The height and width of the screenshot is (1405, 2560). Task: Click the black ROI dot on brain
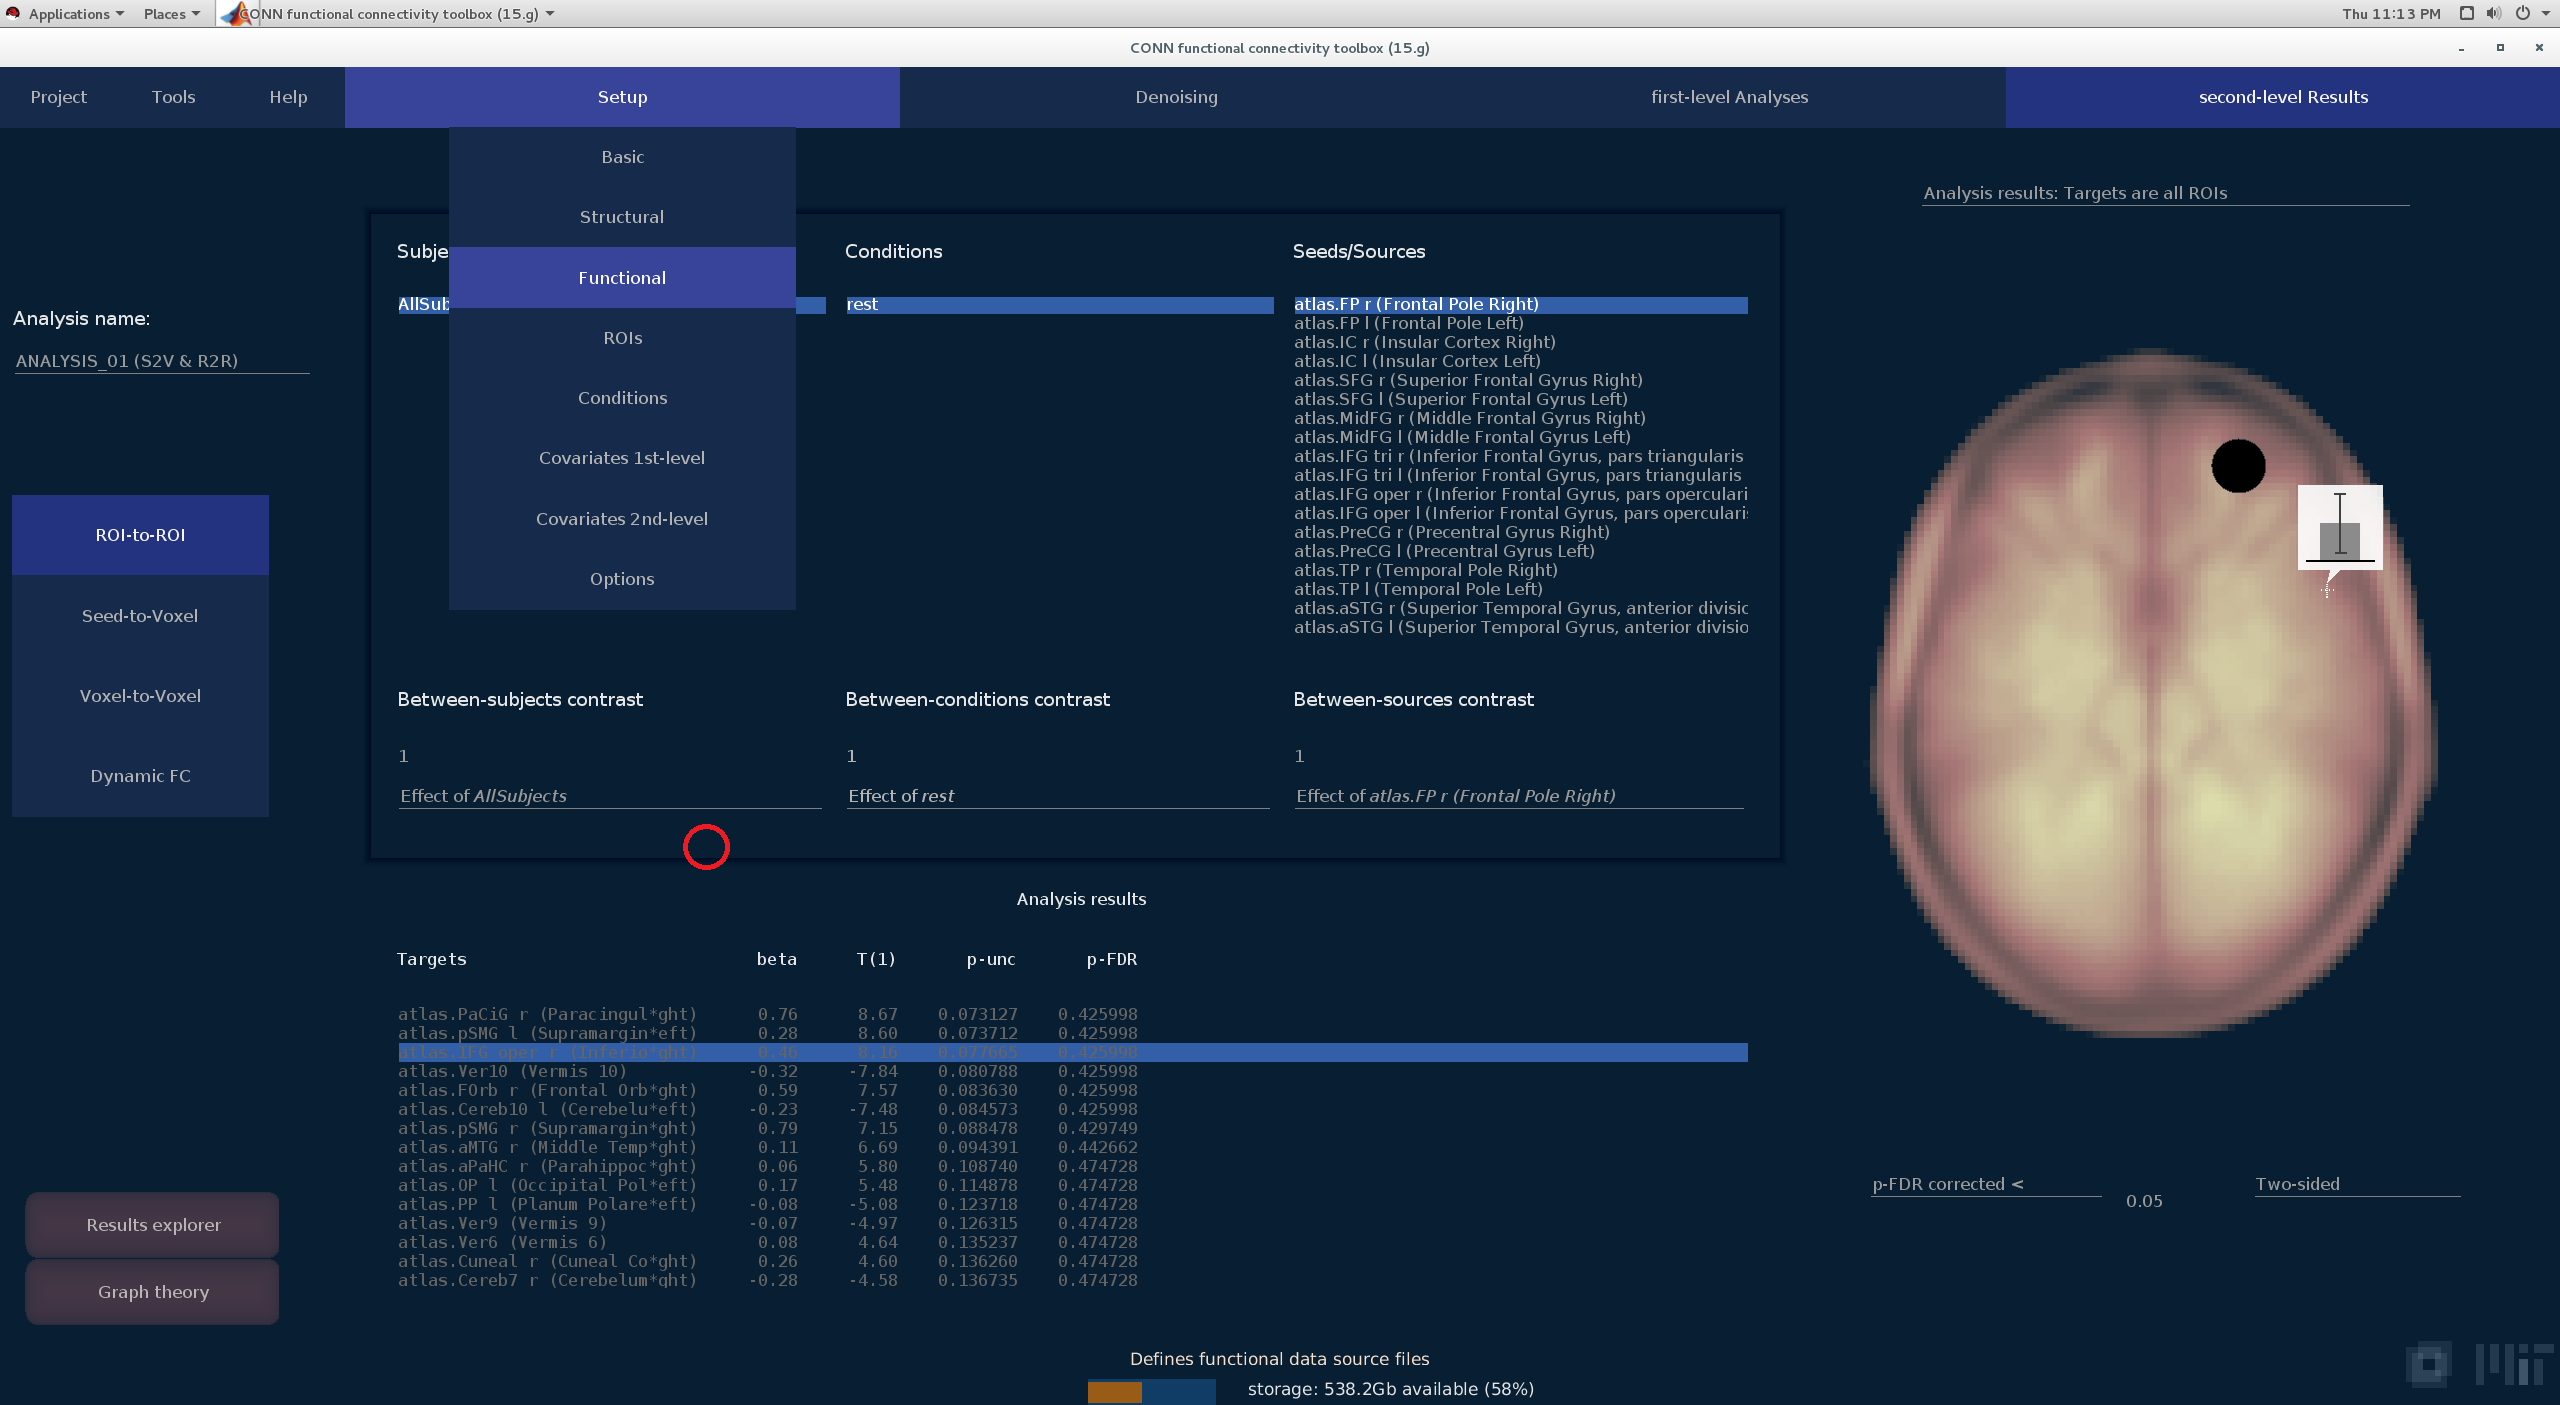pyautogui.click(x=2238, y=466)
